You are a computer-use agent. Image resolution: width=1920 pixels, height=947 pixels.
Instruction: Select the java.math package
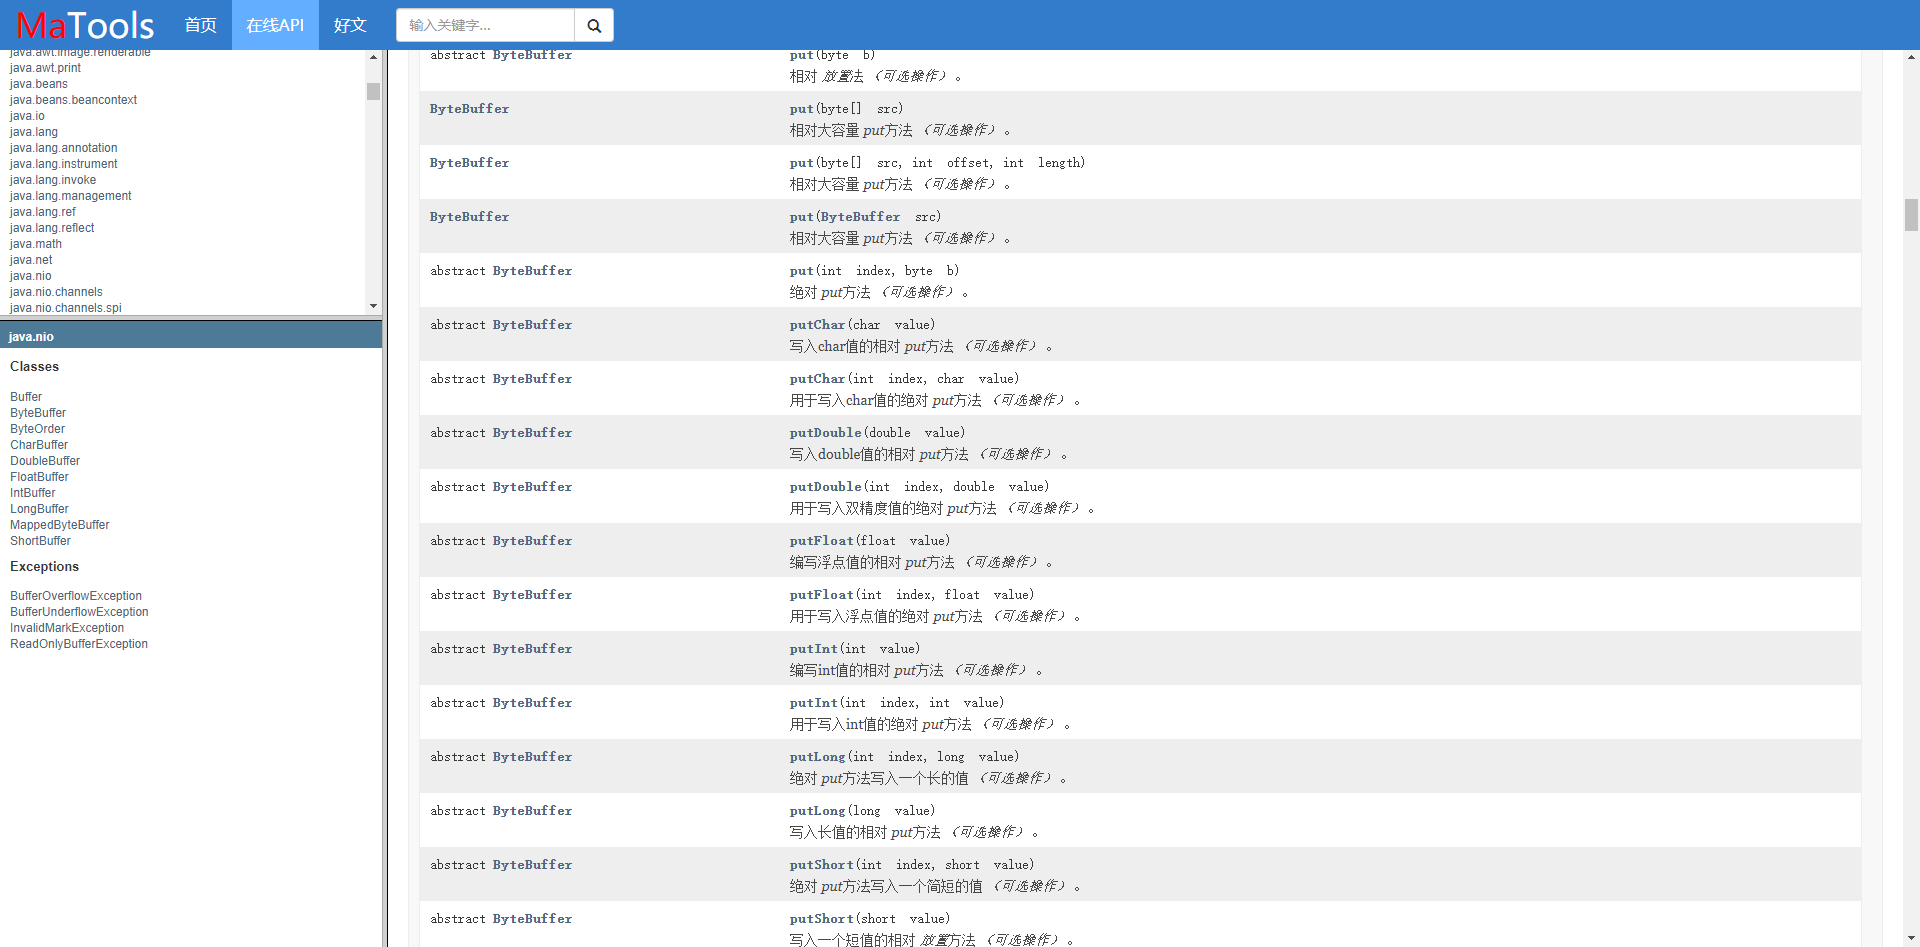(35, 243)
